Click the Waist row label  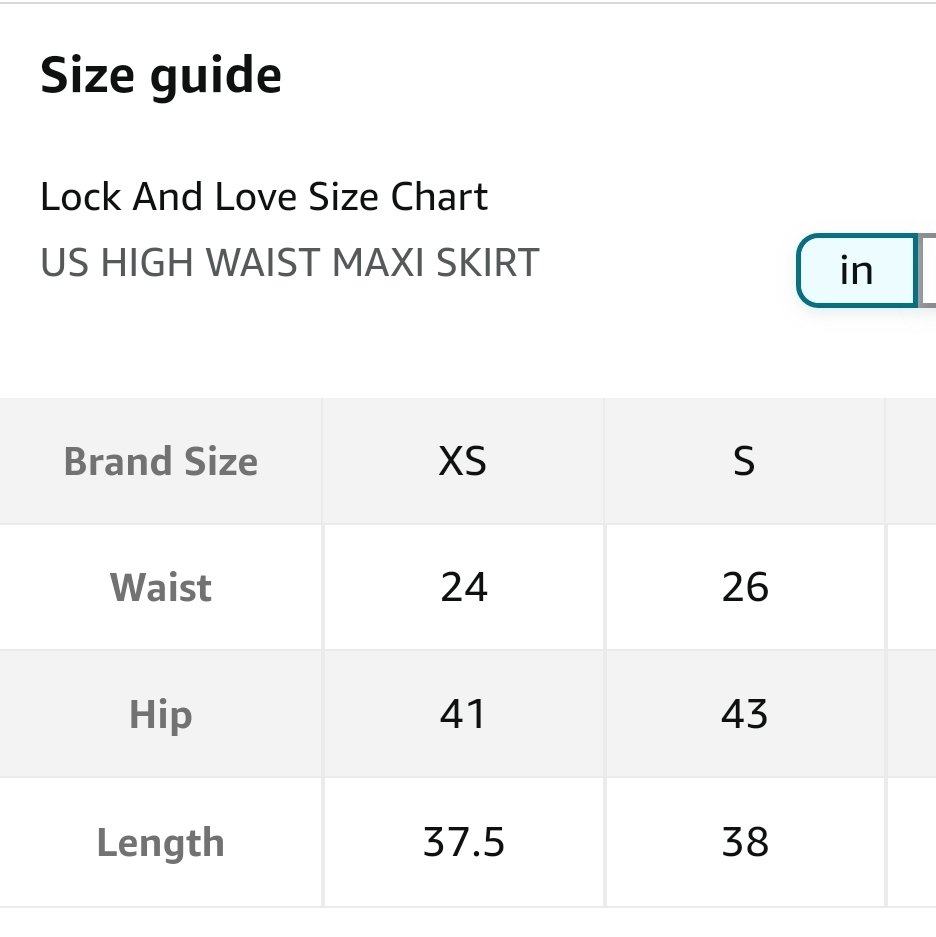(161, 587)
